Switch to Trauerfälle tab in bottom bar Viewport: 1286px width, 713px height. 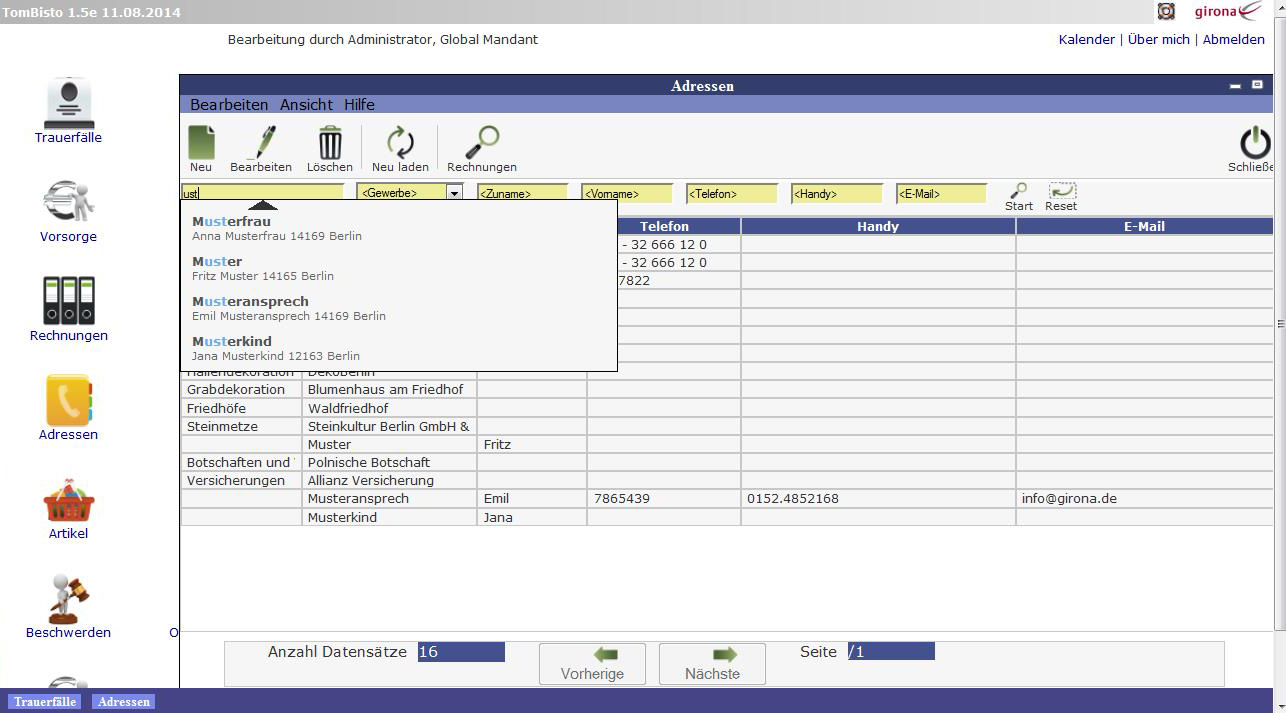[45, 702]
